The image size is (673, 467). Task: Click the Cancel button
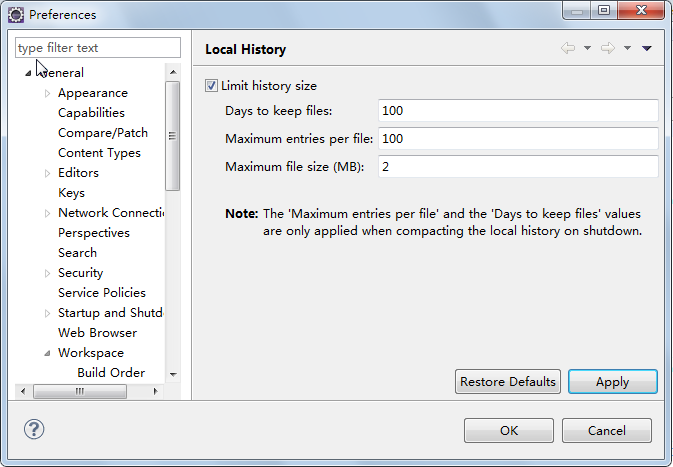[x=606, y=431]
